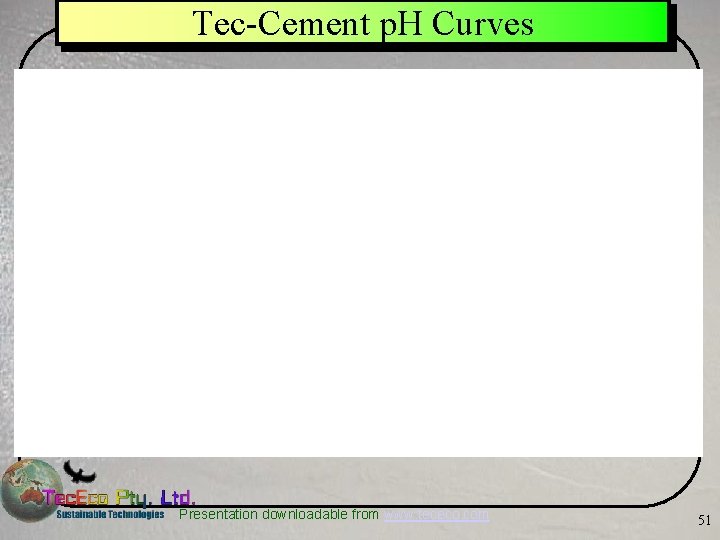This screenshot has height=540, width=720.
Task: Click slide number 51
Action: pyautogui.click(x=704, y=520)
